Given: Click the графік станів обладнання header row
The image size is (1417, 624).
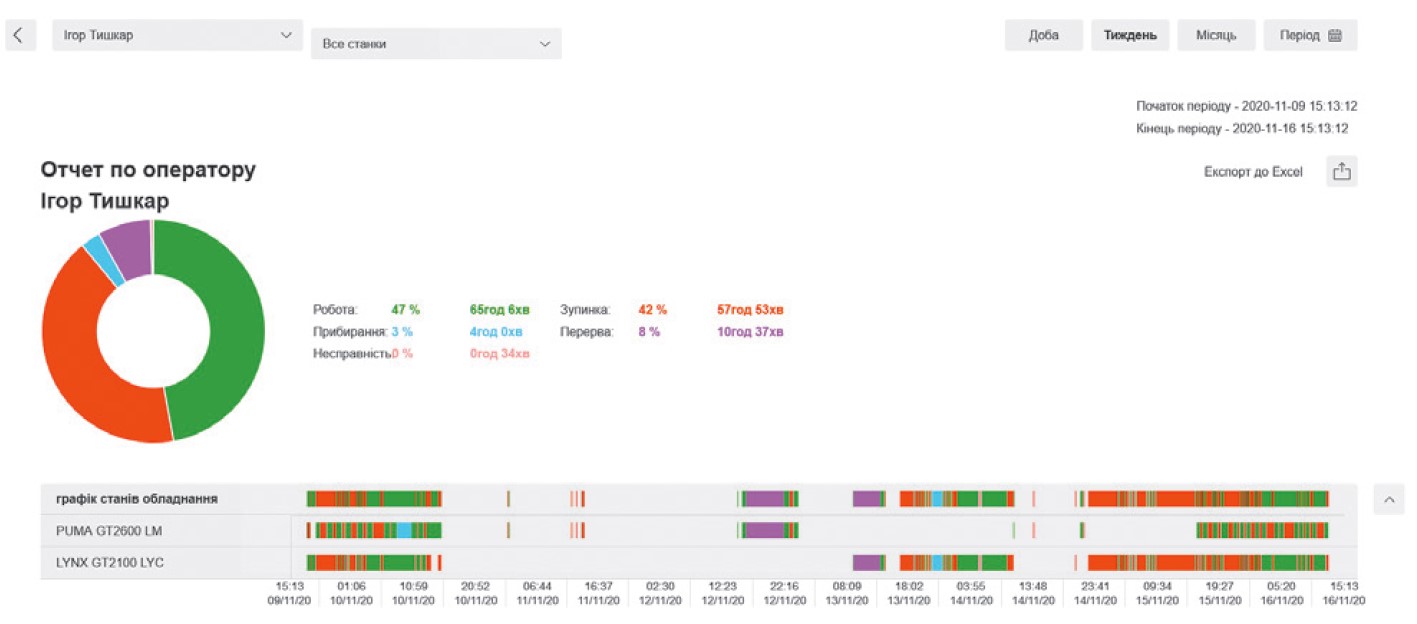Looking at the screenshot, I should coord(137,498).
